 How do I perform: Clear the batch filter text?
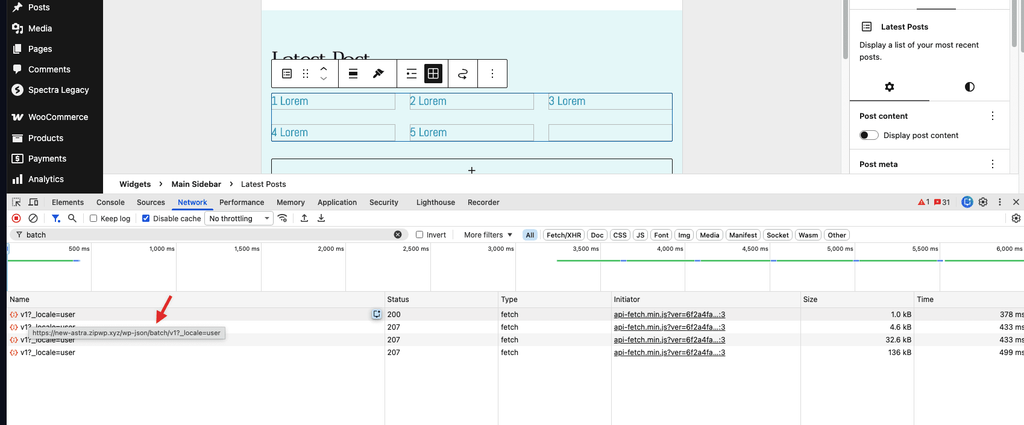[x=398, y=234]
